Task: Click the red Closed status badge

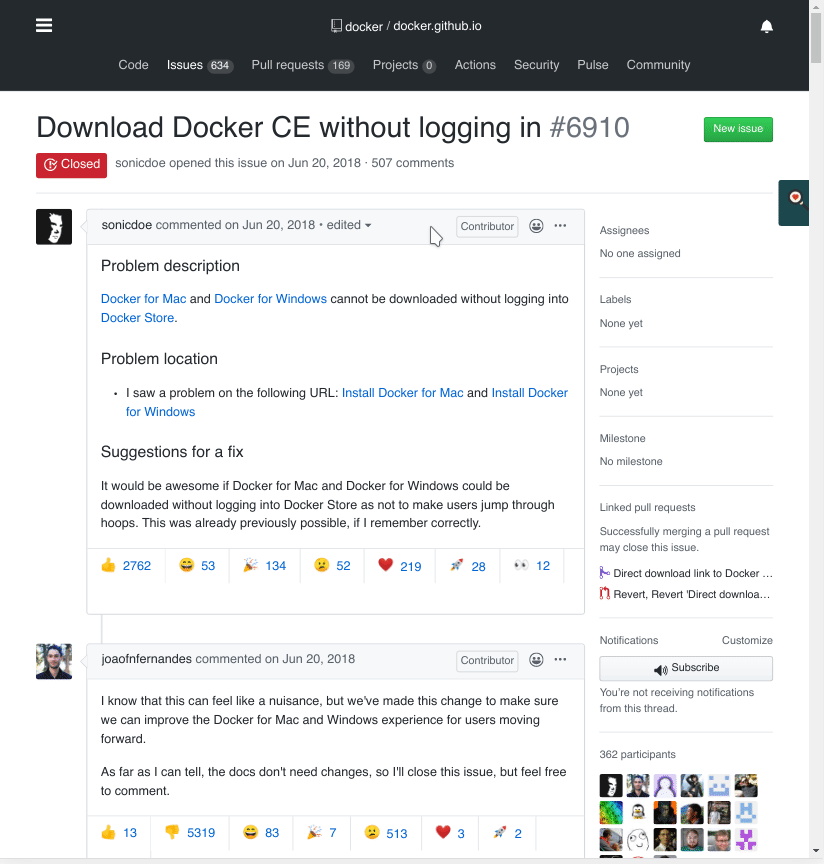Action: [x=72, y=165]
